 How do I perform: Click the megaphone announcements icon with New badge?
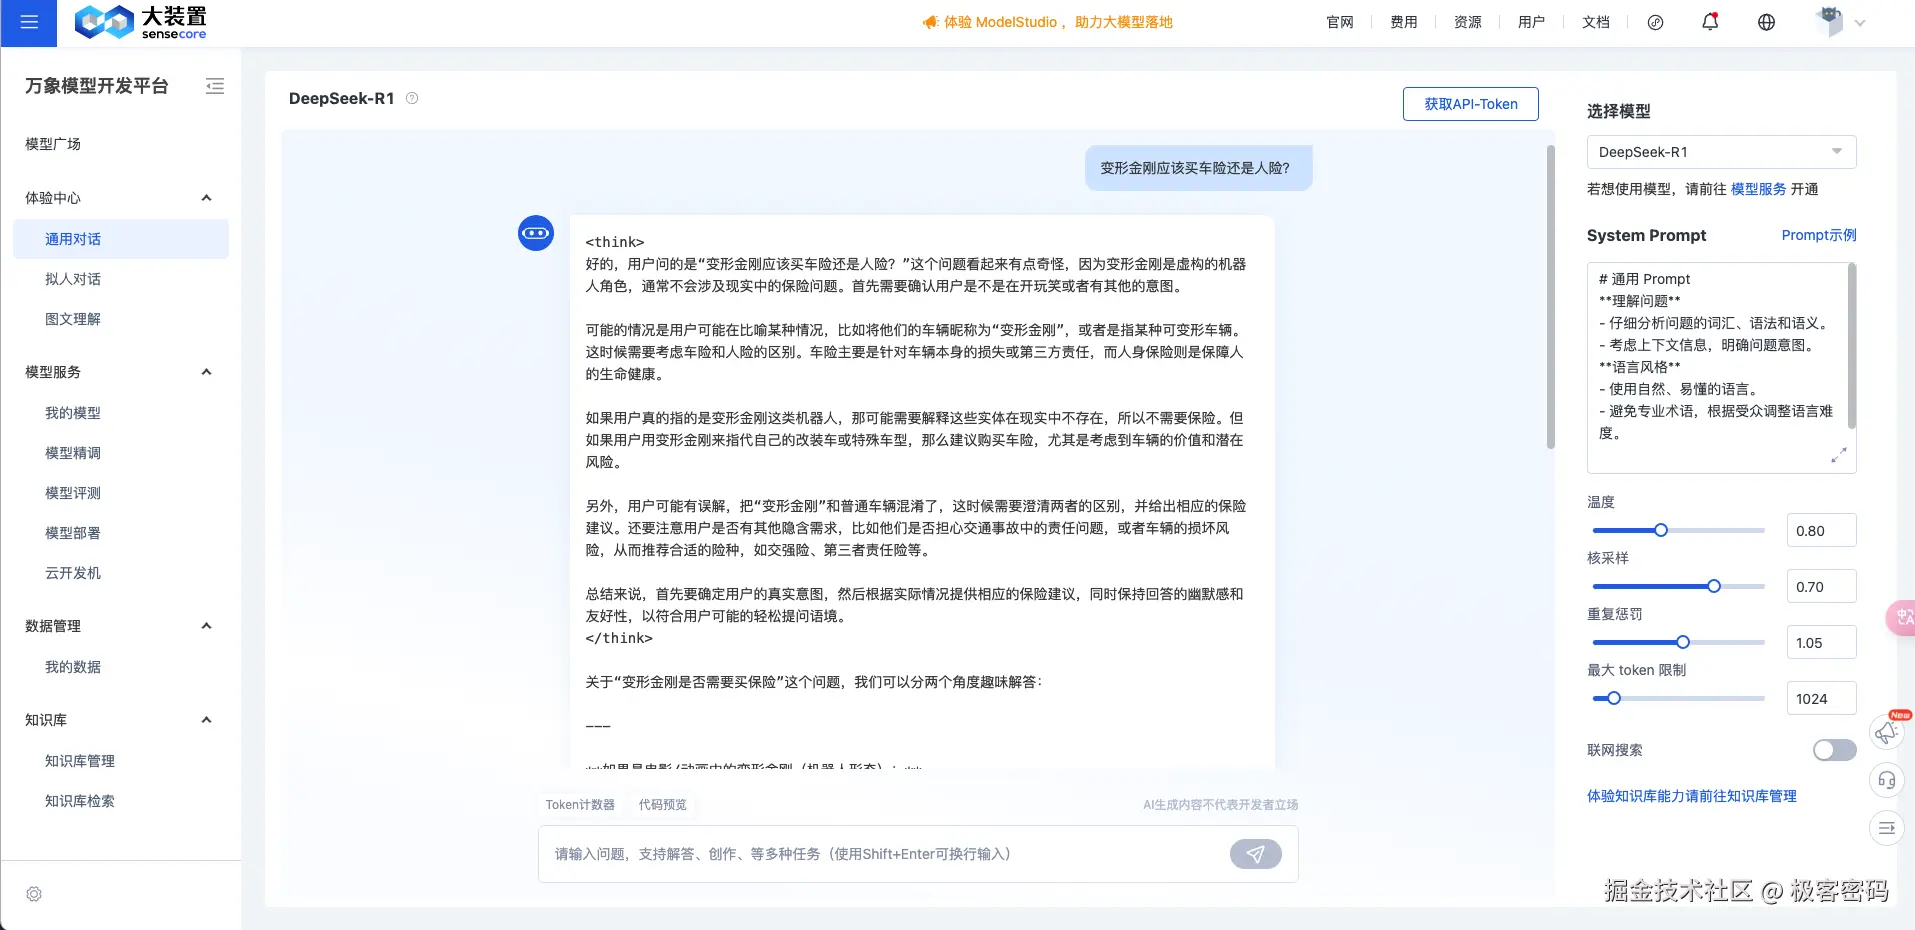coord(1886,733)
